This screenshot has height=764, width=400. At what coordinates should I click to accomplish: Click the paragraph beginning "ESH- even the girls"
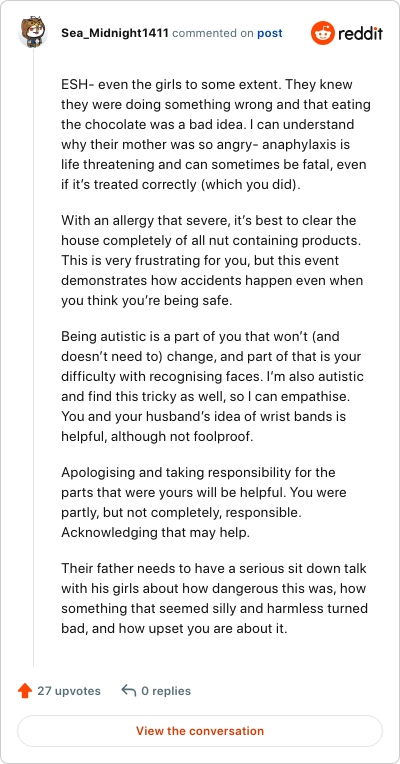[216, 134]
